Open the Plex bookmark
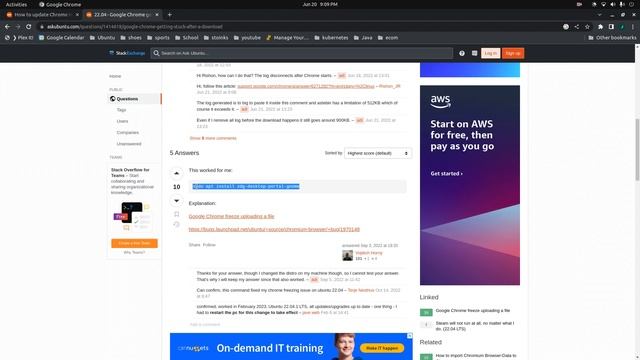The width and height of the screenshot is (640, 360). [x=19, y=38]
